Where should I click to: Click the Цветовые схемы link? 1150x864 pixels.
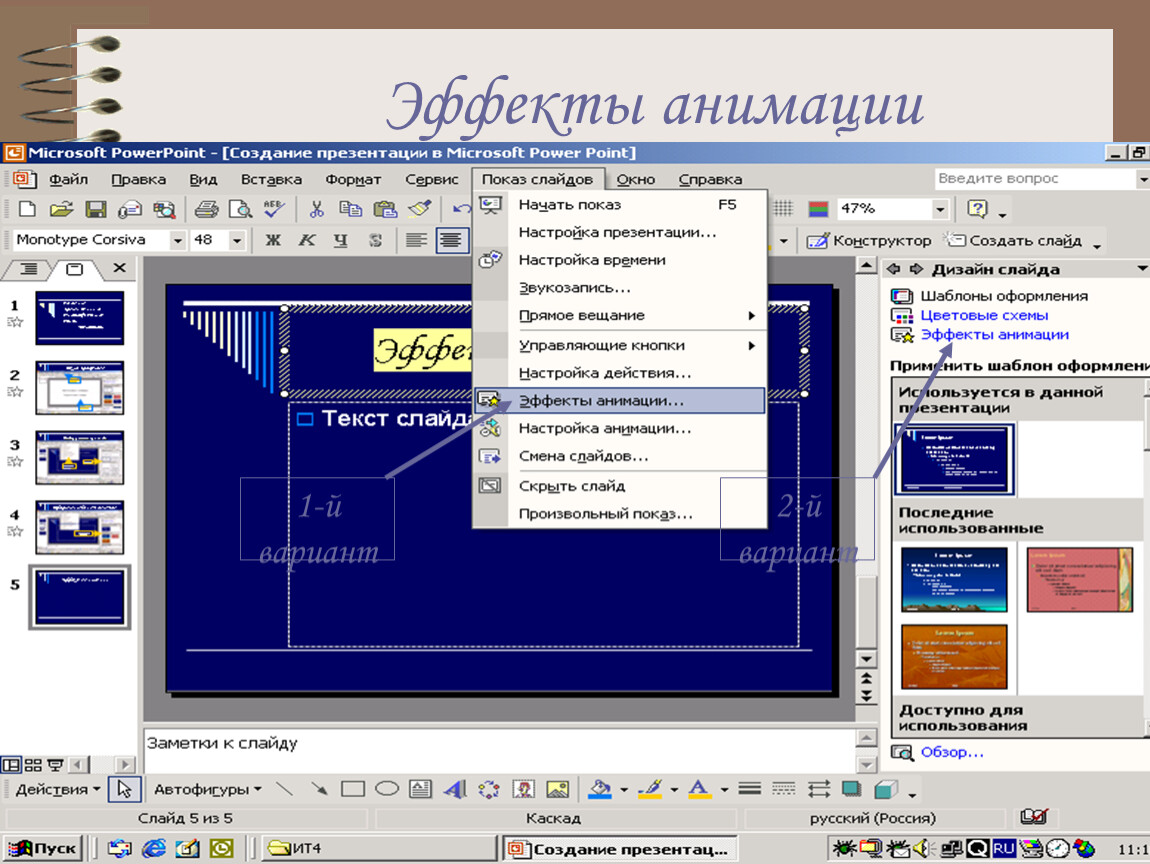[984, 315]
